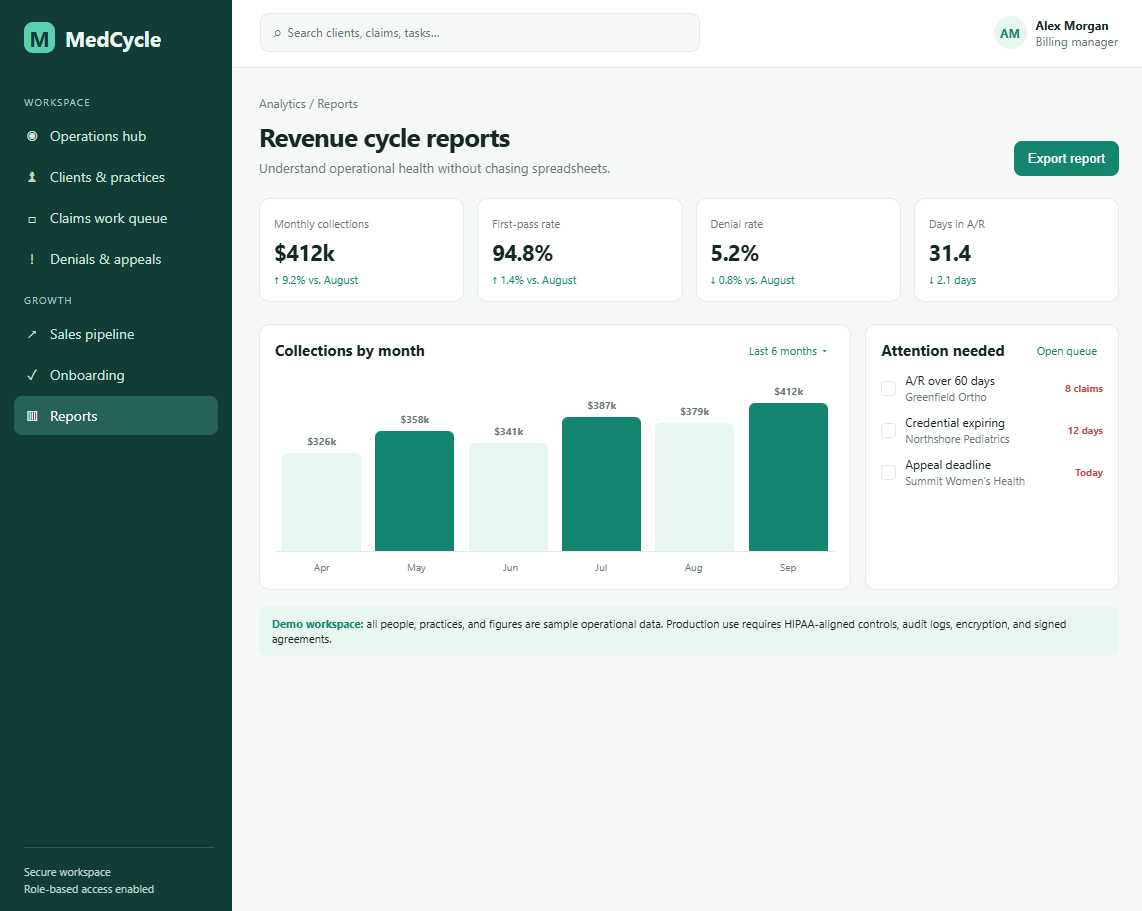Open the Claims work queue page

pyautogui.click(x=116, y=218)
